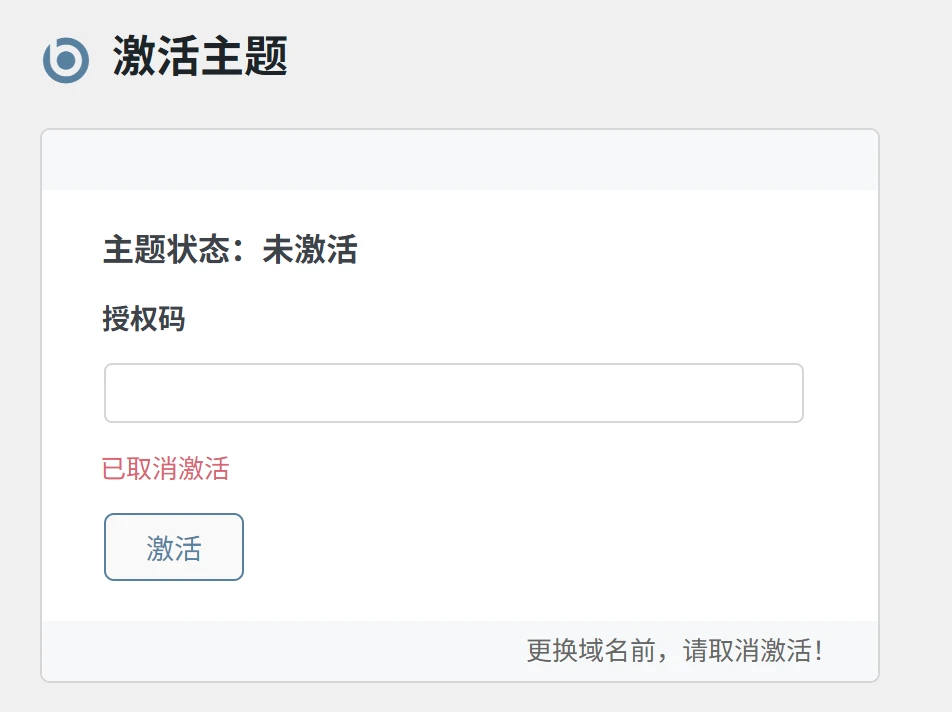The image size is (952, 712).
Task: Focus the 授权码 text input field
Action: click(453, 393)
